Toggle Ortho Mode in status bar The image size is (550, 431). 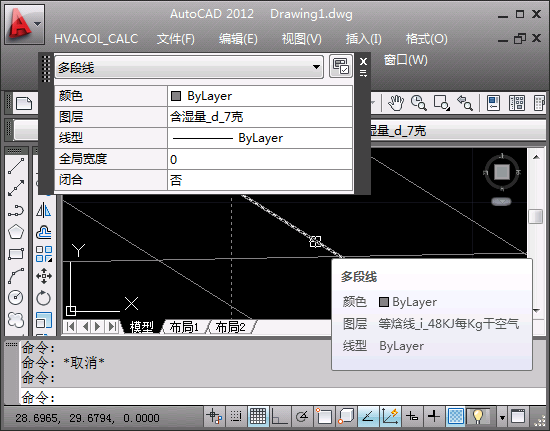[280, 416]
